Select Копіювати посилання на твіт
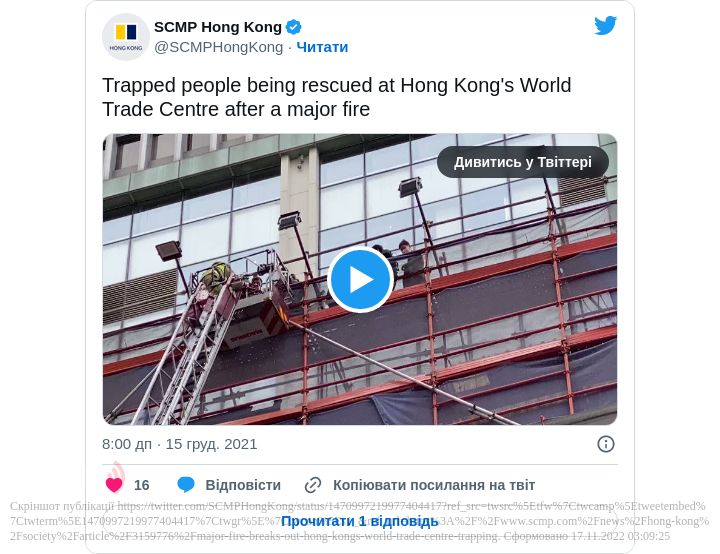This screenshot has width=720, height=554. tap(434, 485)
